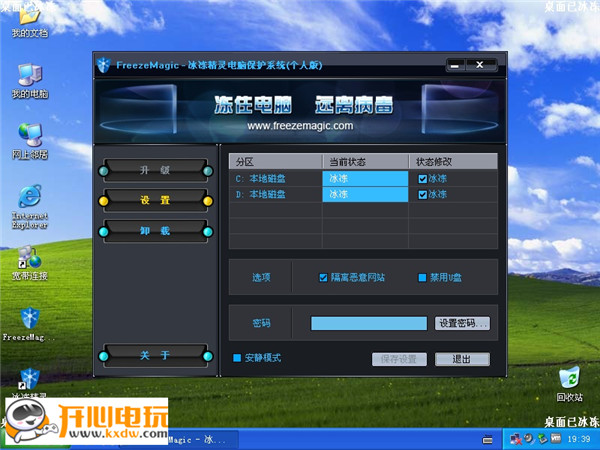Uncheck 冰冻 checkbox for the C: drive
The image size is (600, 450).
pos(422,179)
